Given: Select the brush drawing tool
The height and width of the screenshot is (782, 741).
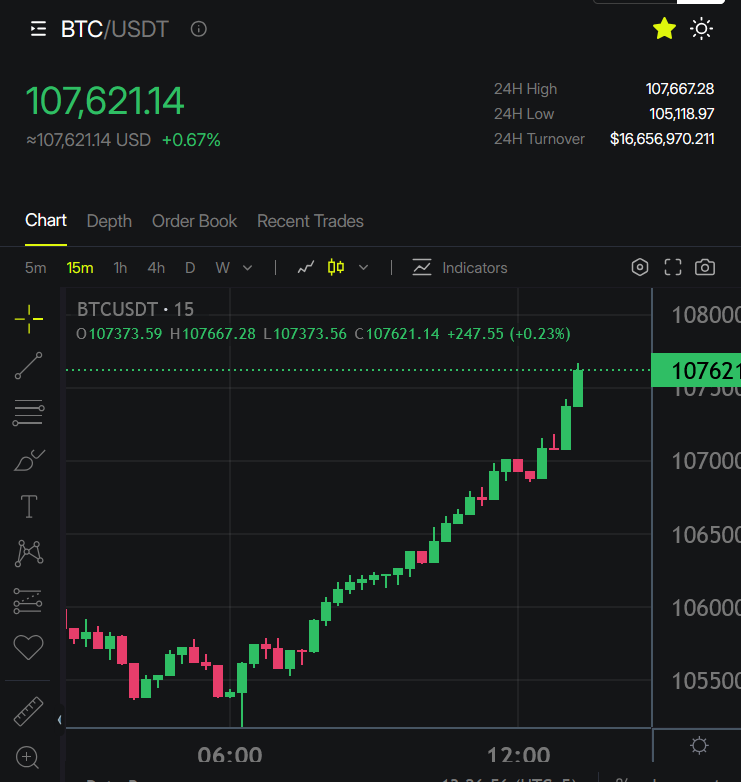Looking at the screenshot, I should coord(29,460).
